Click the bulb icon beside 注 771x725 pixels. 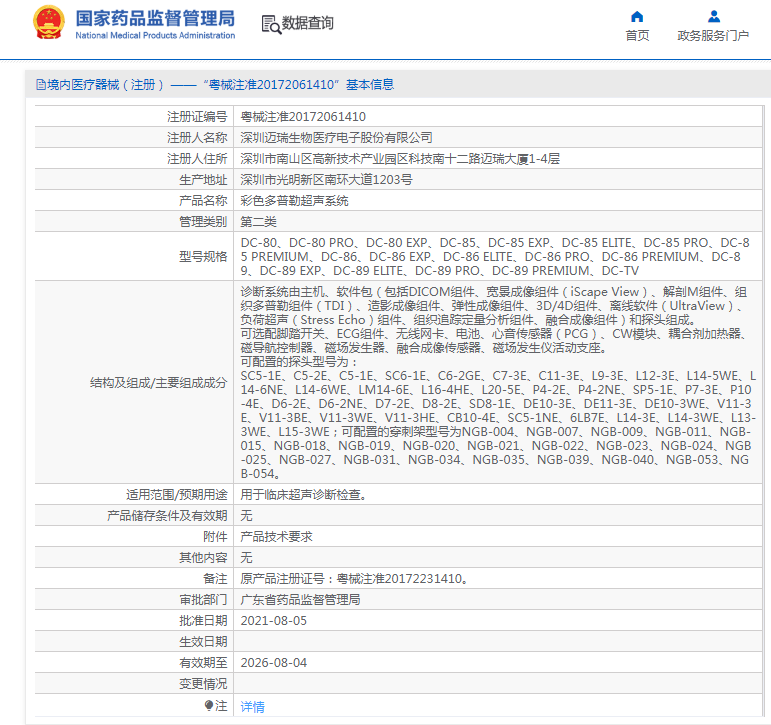coord(208,706)
